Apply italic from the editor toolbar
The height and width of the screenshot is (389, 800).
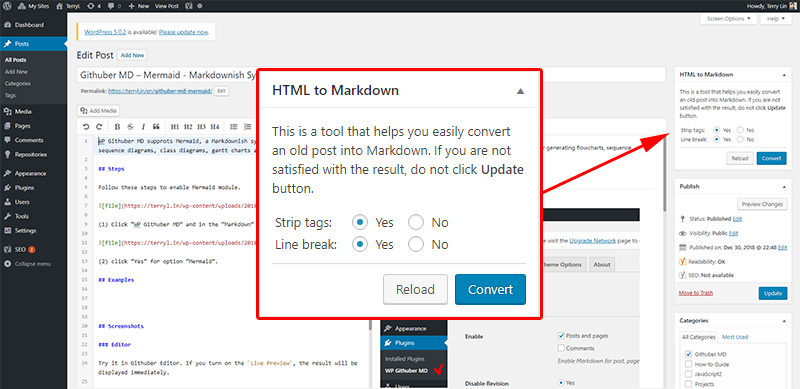point(143,127)
